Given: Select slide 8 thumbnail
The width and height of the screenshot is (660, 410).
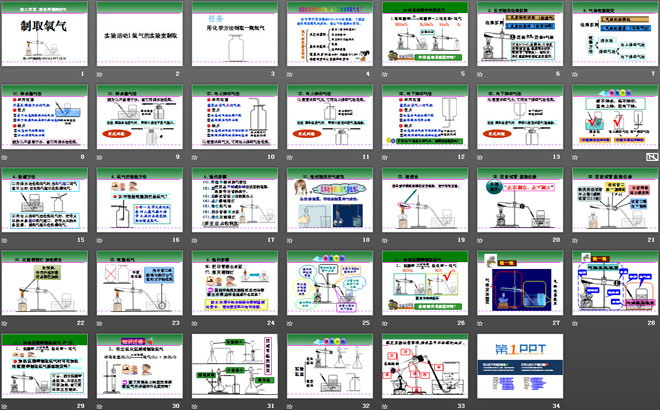Looking at the screenshot, I should pos(45,117).
